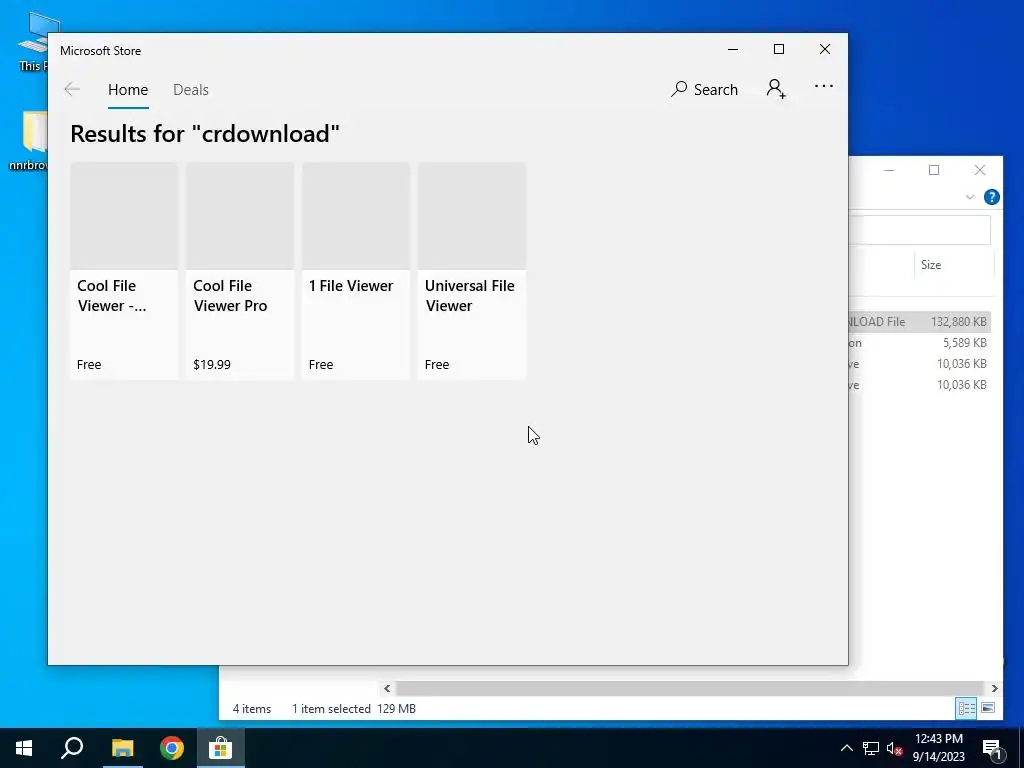
Task: Open the Windows Start menu
Action: (24, 748)
